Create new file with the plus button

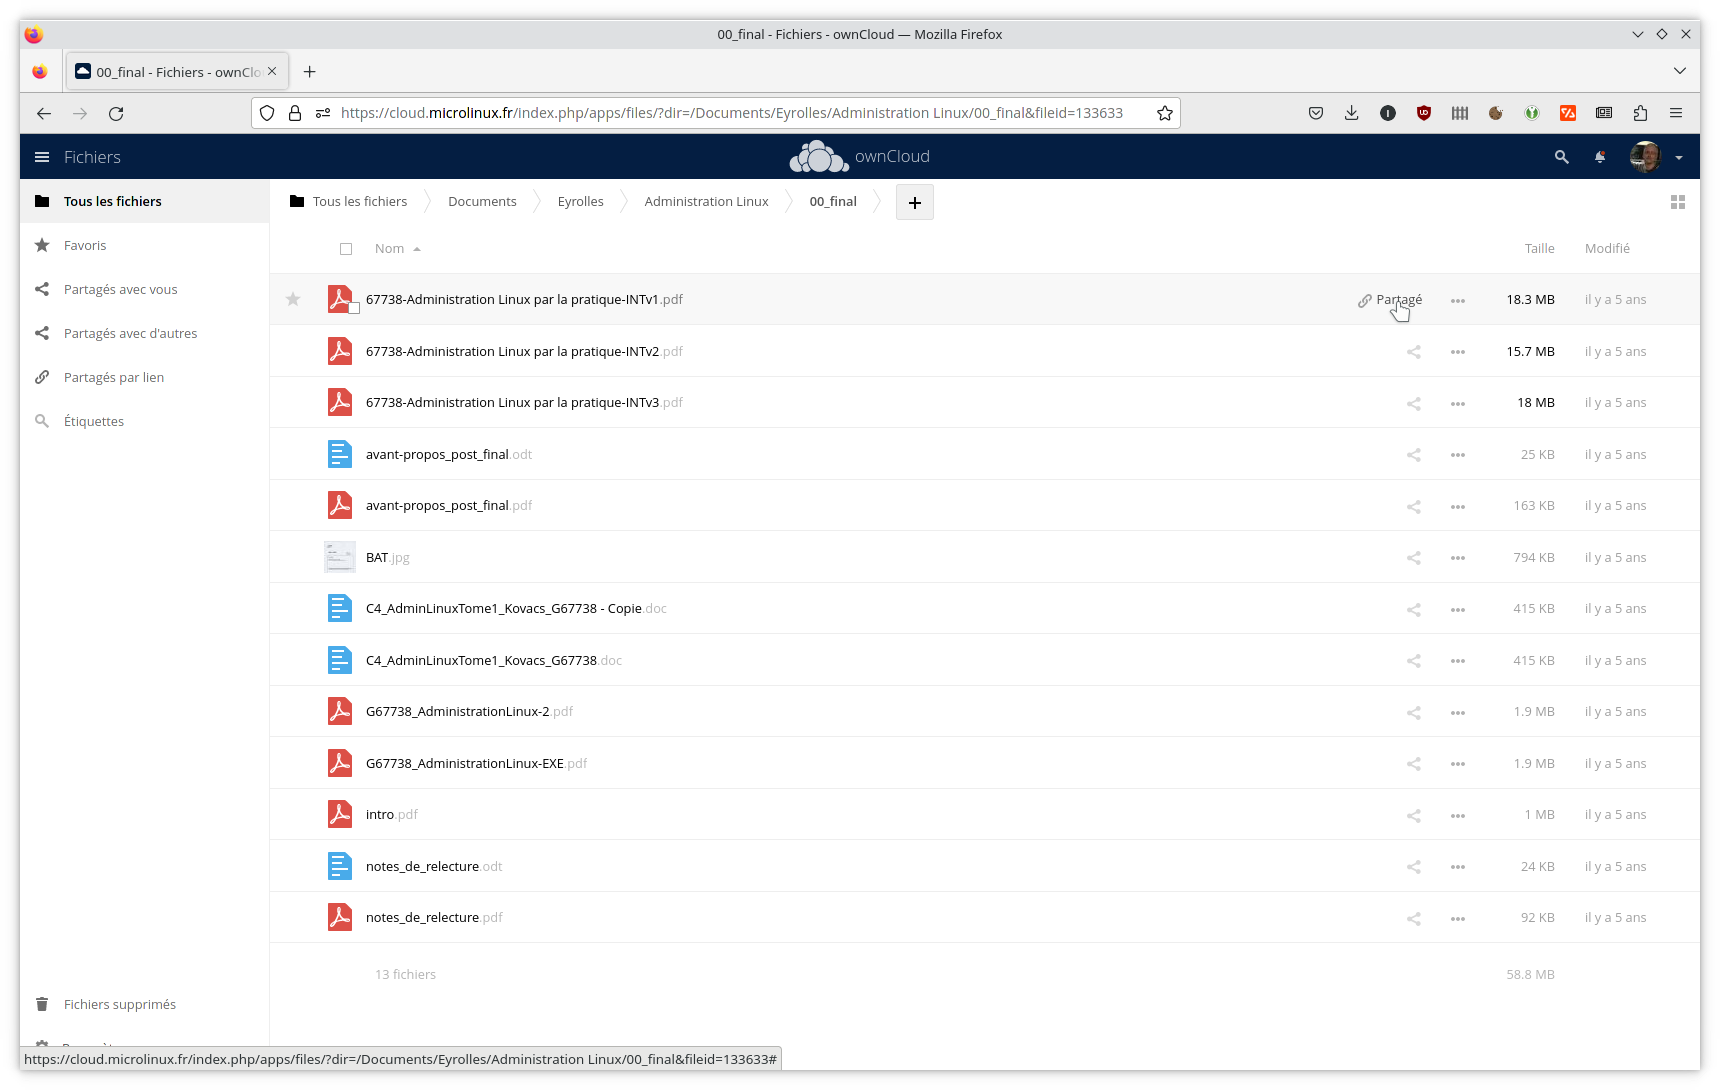pyautogui.click(x=914, y=202)
